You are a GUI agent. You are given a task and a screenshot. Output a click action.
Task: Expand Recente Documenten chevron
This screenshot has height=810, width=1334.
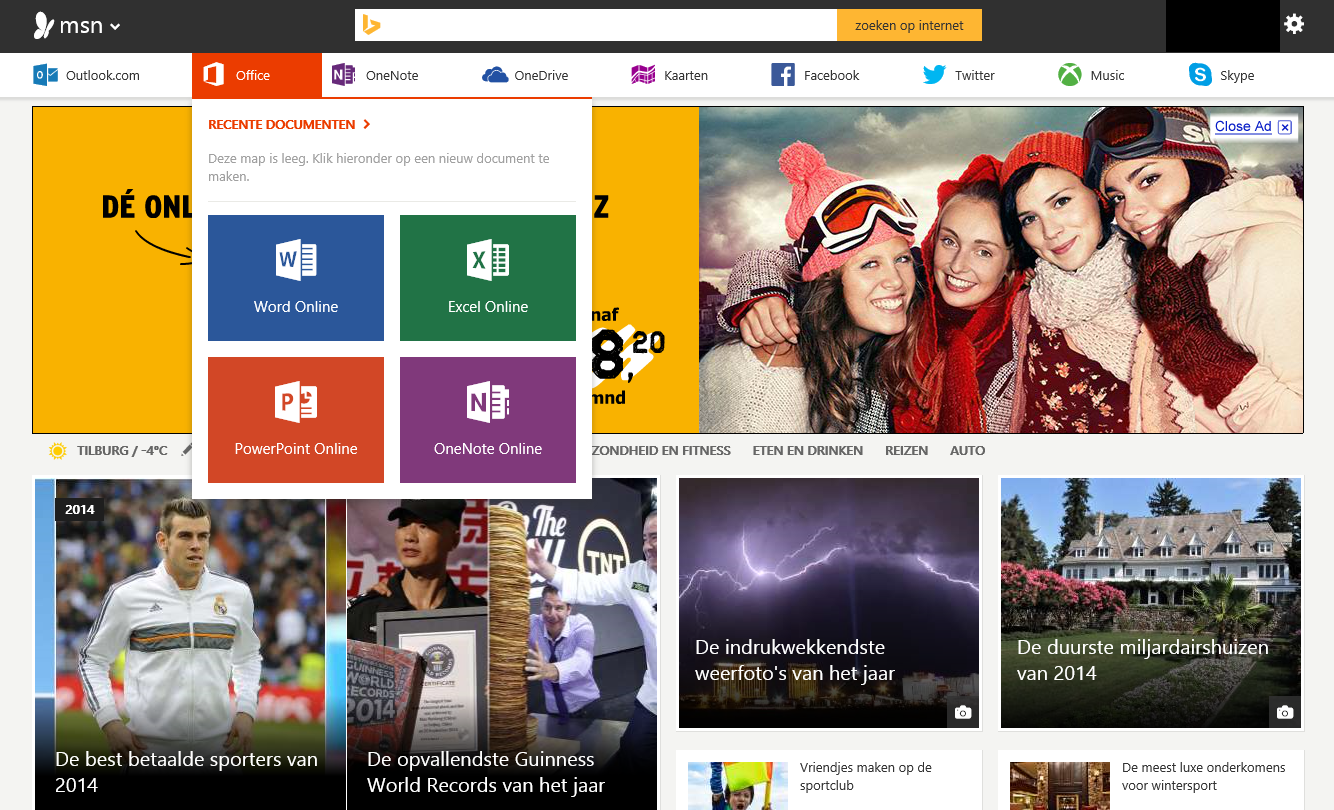(x=367, y=125)
